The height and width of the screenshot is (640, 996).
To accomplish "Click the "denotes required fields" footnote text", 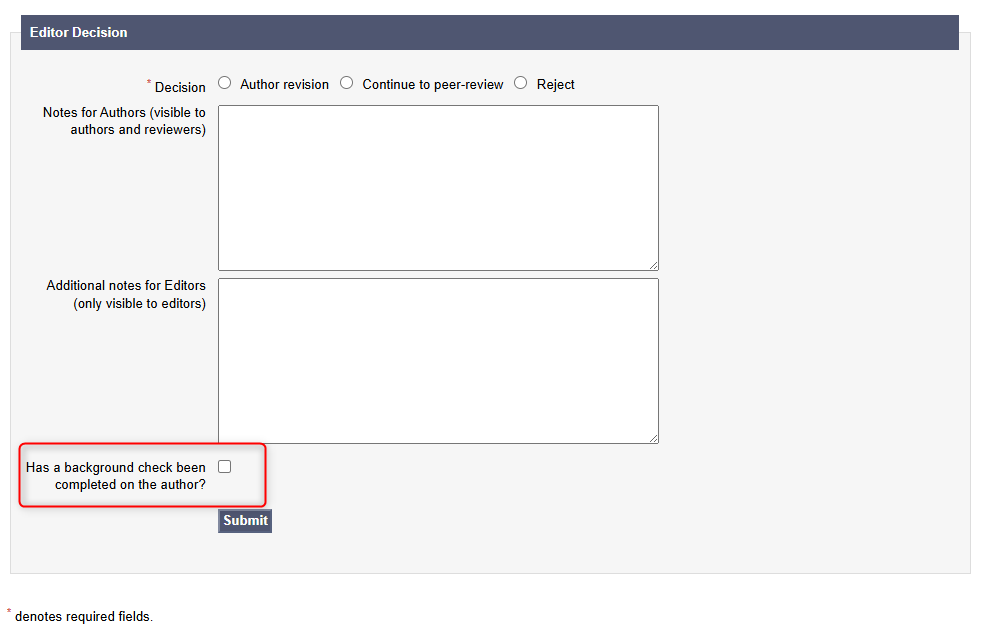I will 84,617.
